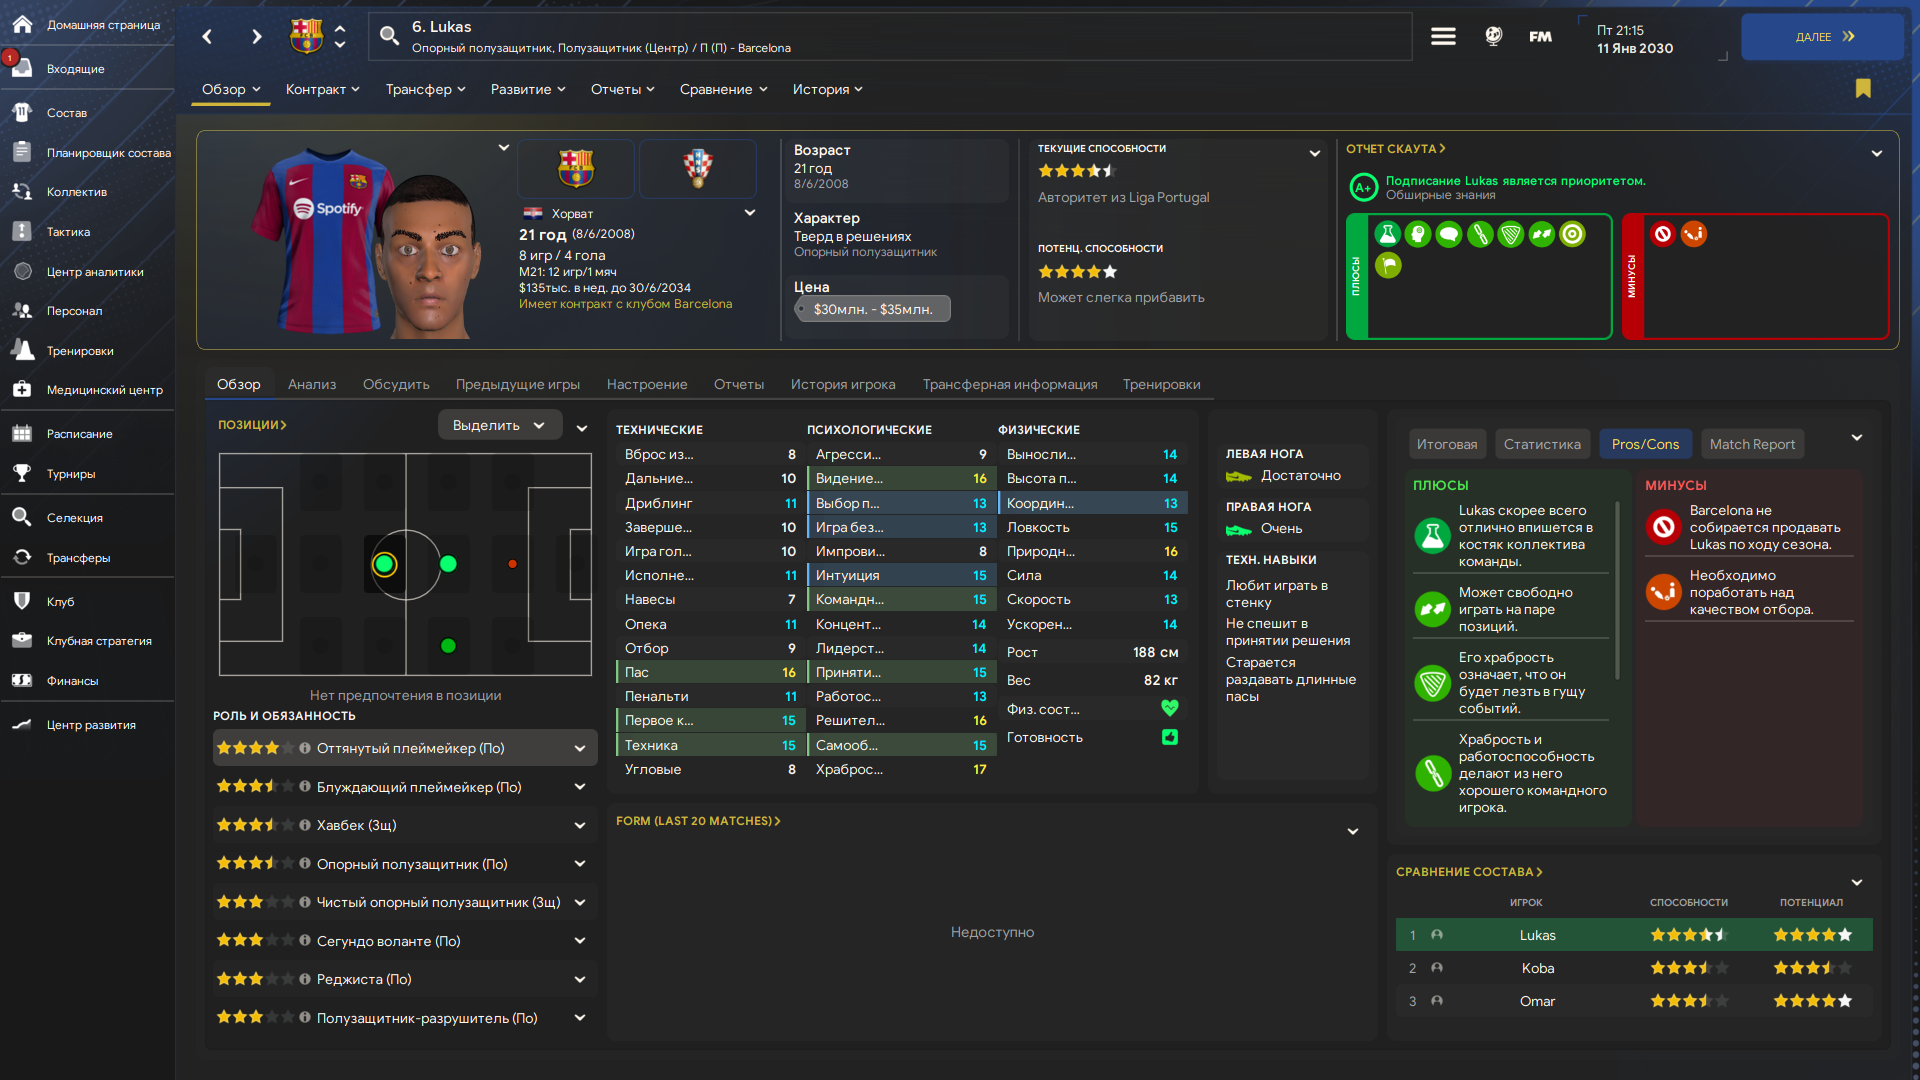Open the Отчет скаута link

pyautogui.click(x=1395, y=148)
